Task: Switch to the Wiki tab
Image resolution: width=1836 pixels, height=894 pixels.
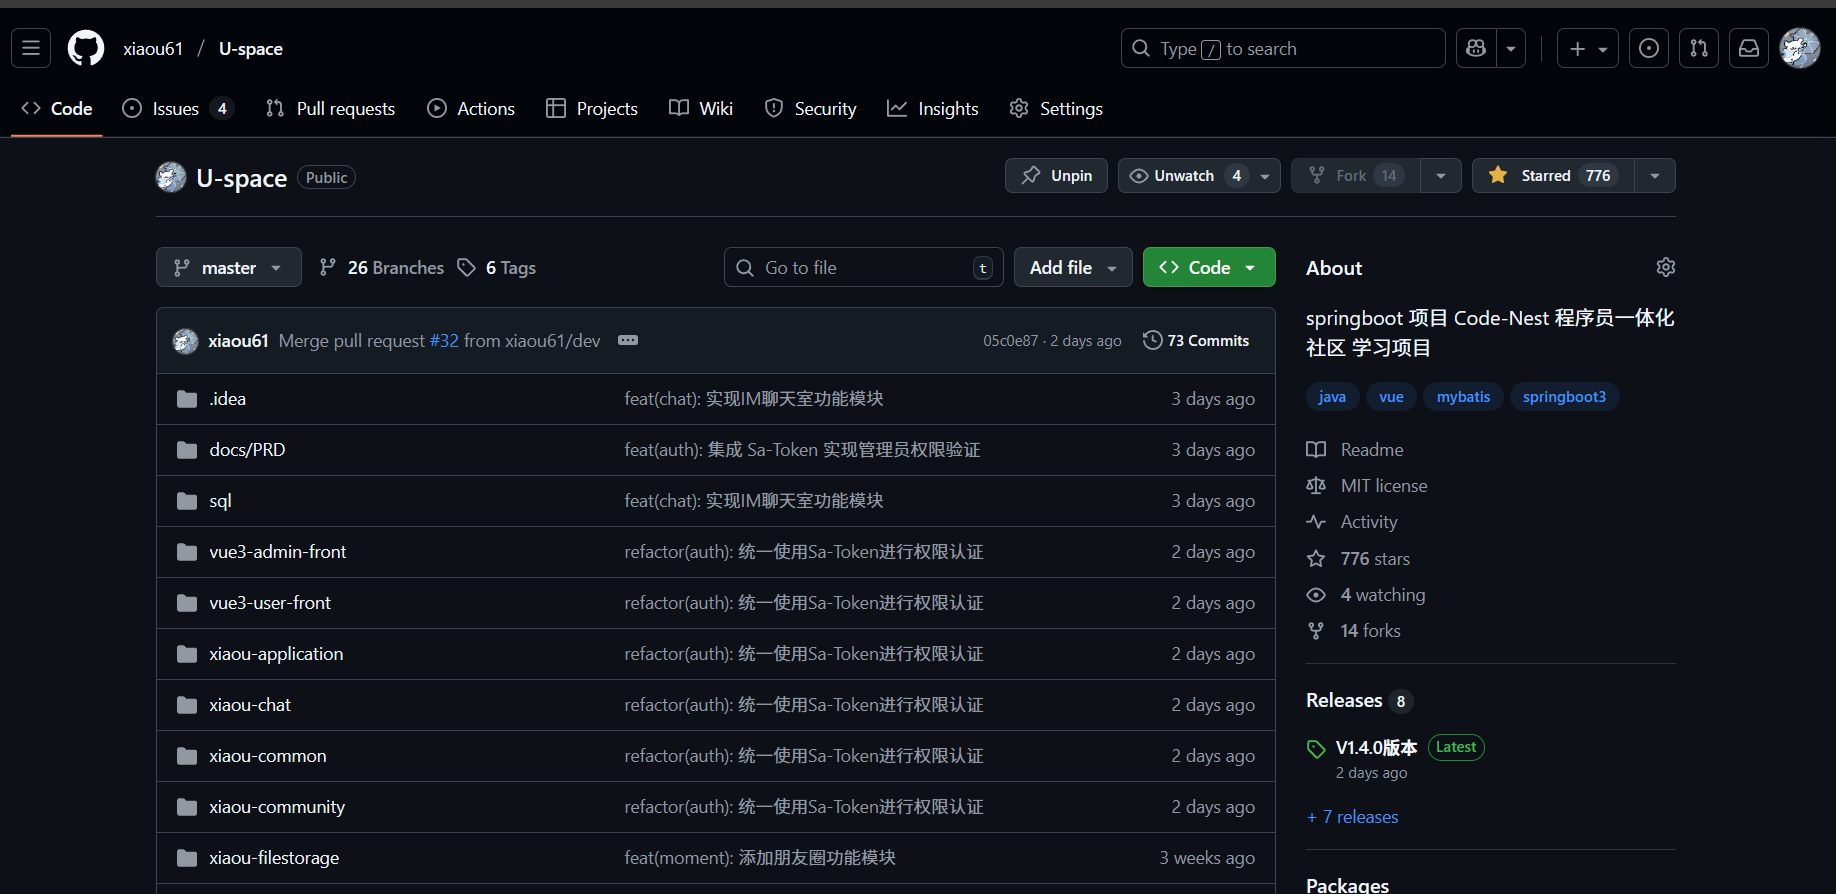Action: [701, 108]
